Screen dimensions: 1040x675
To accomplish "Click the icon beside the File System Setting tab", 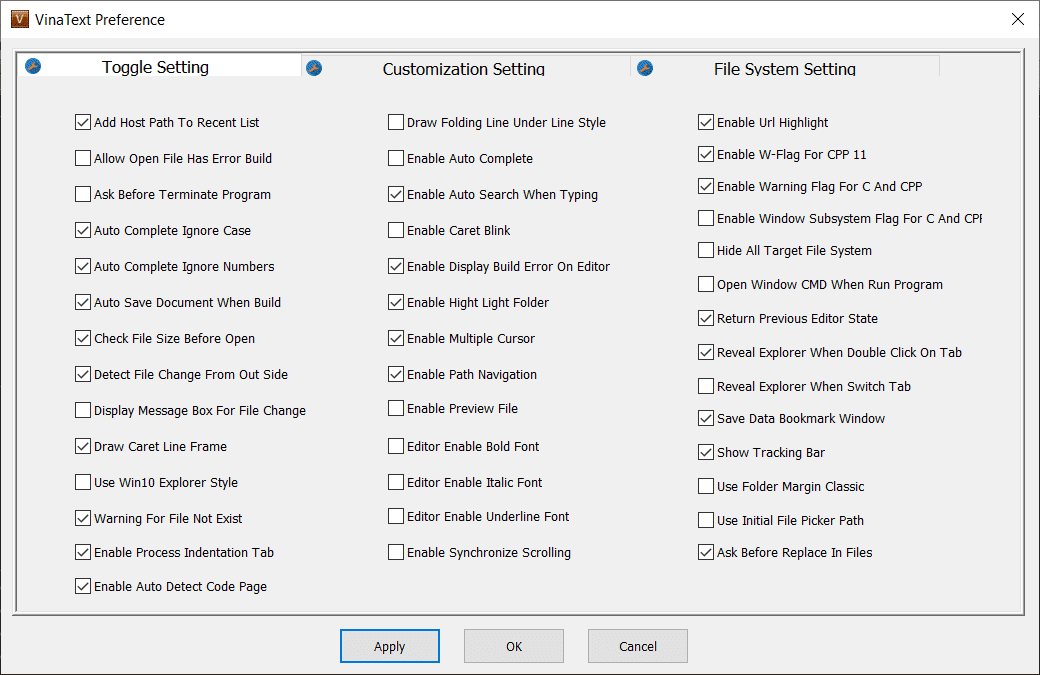I will [645, 68].
